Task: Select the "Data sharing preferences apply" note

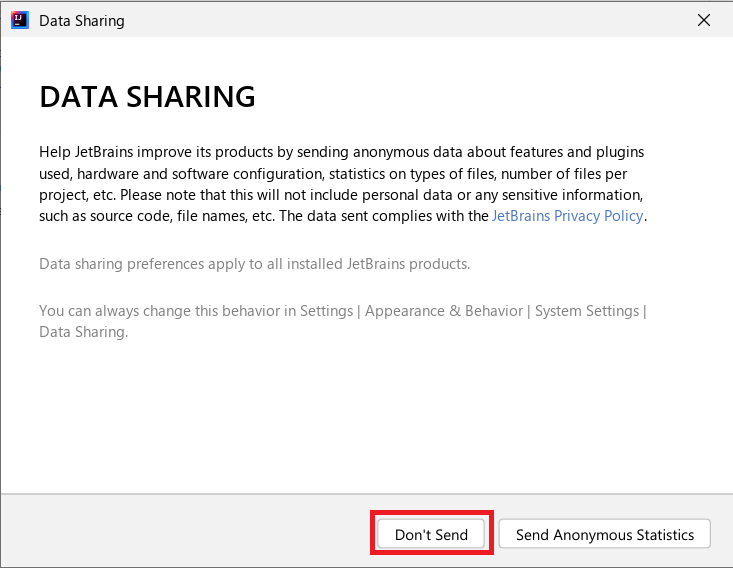Action: [x=254, y=264]
